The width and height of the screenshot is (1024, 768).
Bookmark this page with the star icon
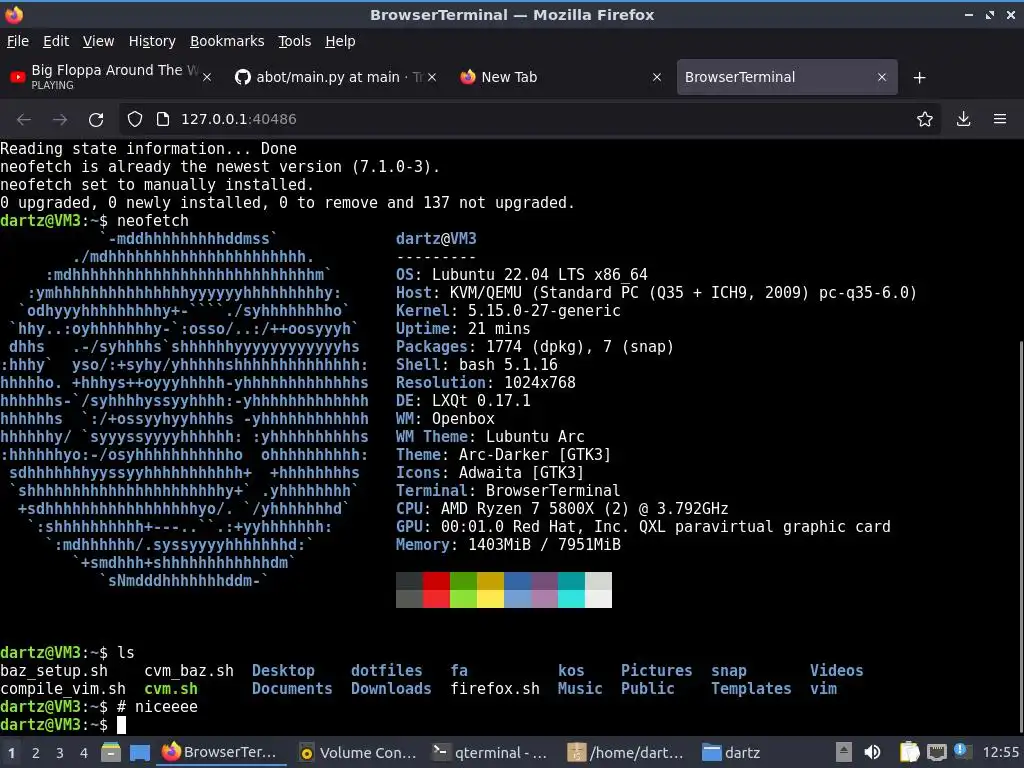coord(924,119)
